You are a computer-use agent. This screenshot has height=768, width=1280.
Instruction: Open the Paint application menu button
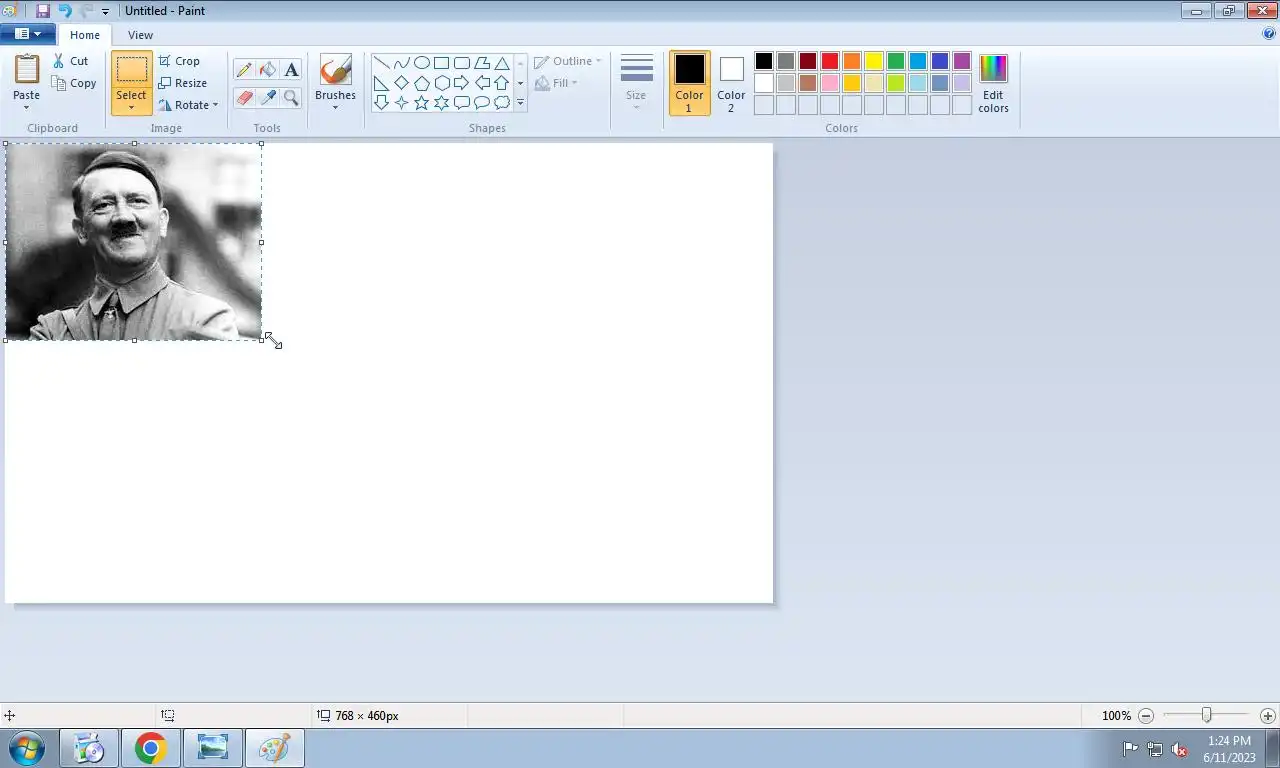click(28, 33)
